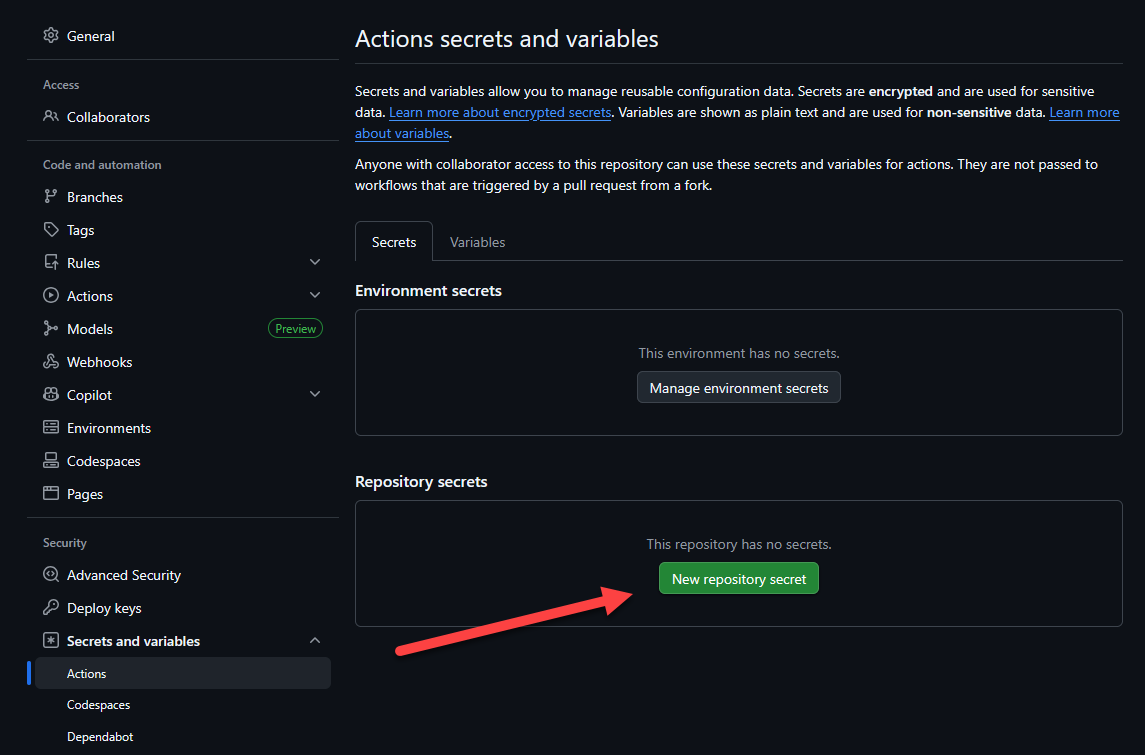Click the Branches icon in sidebar
The height and width of the screenshot is (755, 1145).
click(x=51, y=197)
